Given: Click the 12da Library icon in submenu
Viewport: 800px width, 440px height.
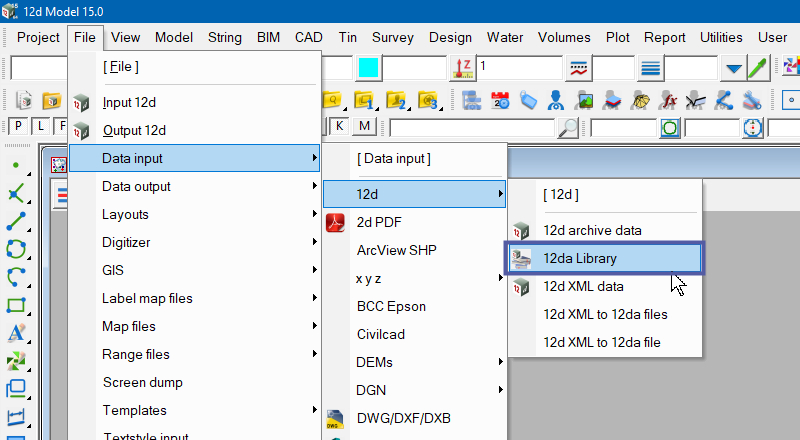Looking at the screenshot, I should (521, 258).
